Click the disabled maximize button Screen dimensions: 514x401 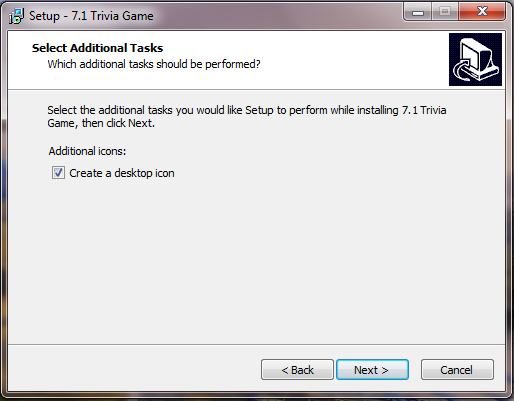point(445,12)
